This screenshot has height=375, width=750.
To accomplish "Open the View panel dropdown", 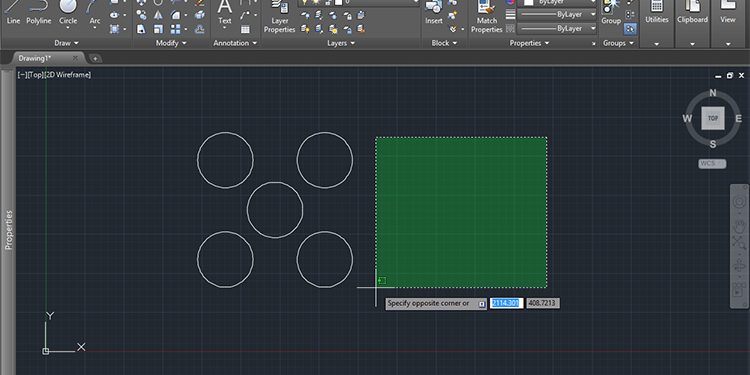I will pyautogui.click(x=728, y=44).
